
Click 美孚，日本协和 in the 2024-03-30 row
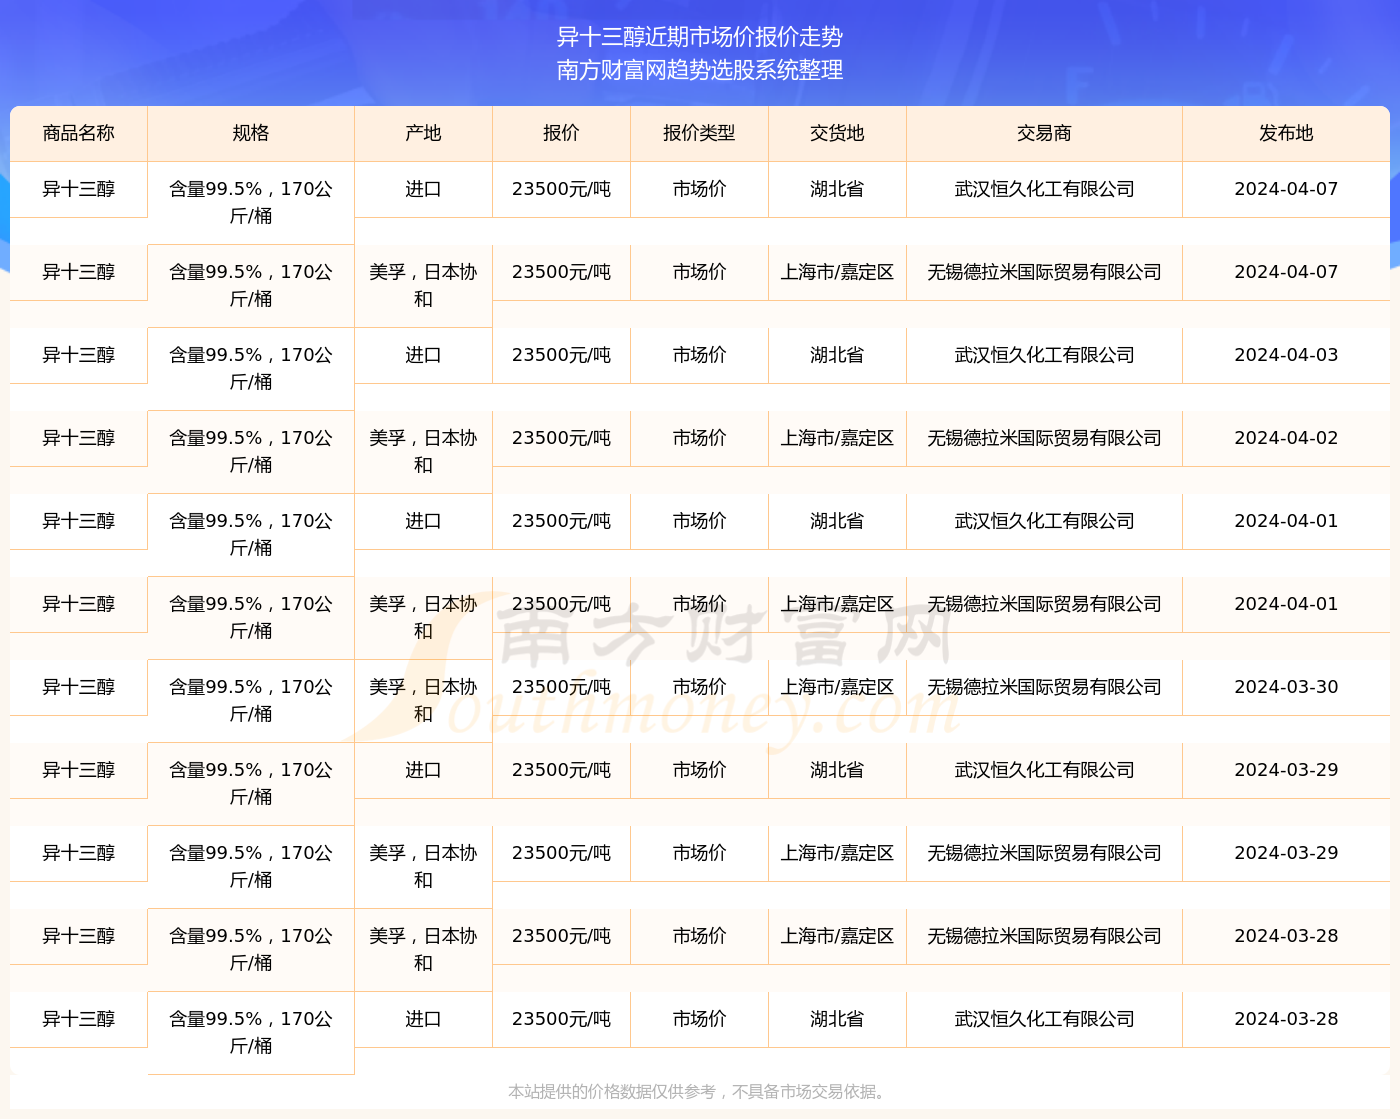(x=423, y=701)
